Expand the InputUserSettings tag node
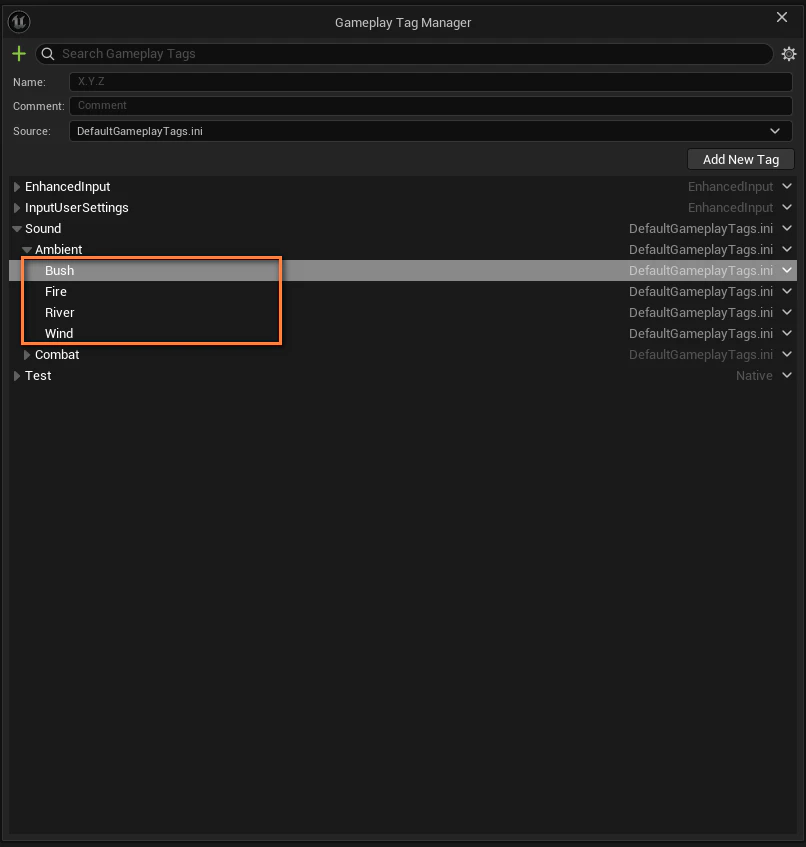The height and width of the screenshot is (847, 806). pyautogui.click(x=17, y=208)
